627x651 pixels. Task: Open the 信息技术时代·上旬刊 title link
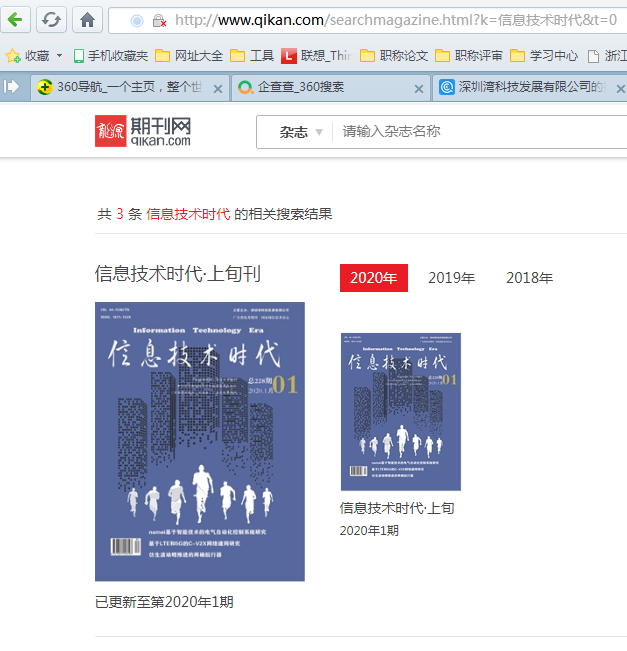[178, 274]
